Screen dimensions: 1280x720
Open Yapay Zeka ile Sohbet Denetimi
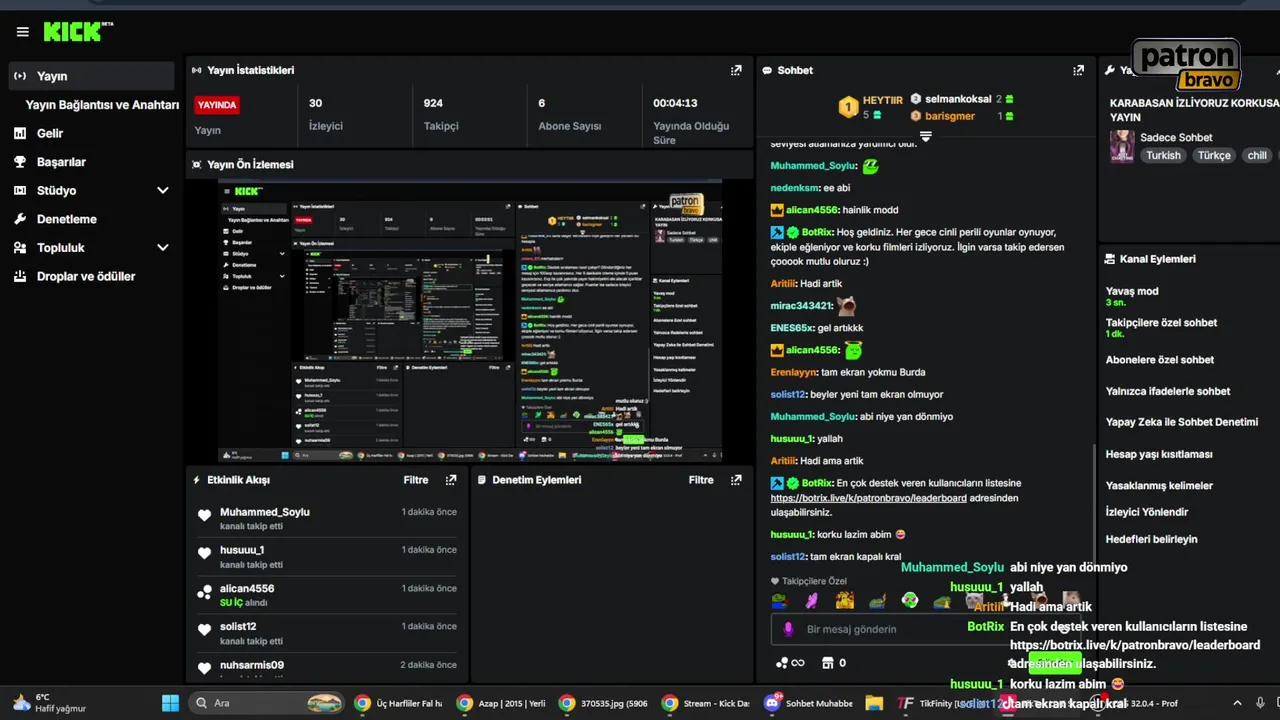[x=1181, y=422]
